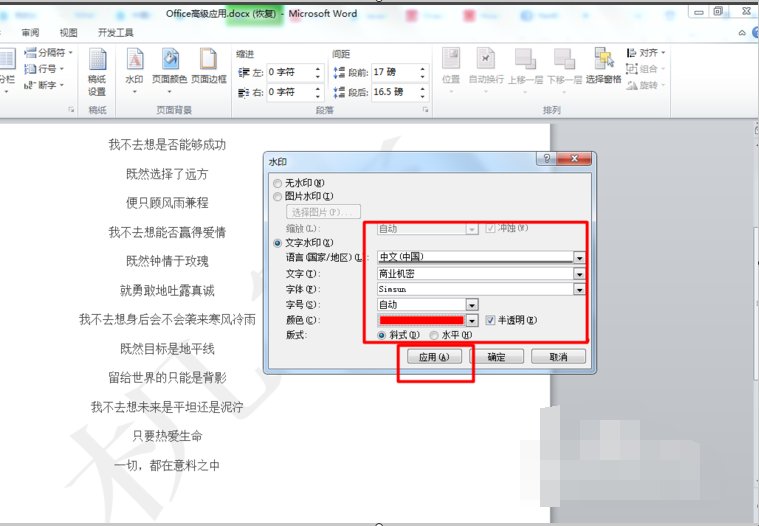759x526 pixels.
Task: Click the 下移一层 send backward button
Action: click(564, 70)
